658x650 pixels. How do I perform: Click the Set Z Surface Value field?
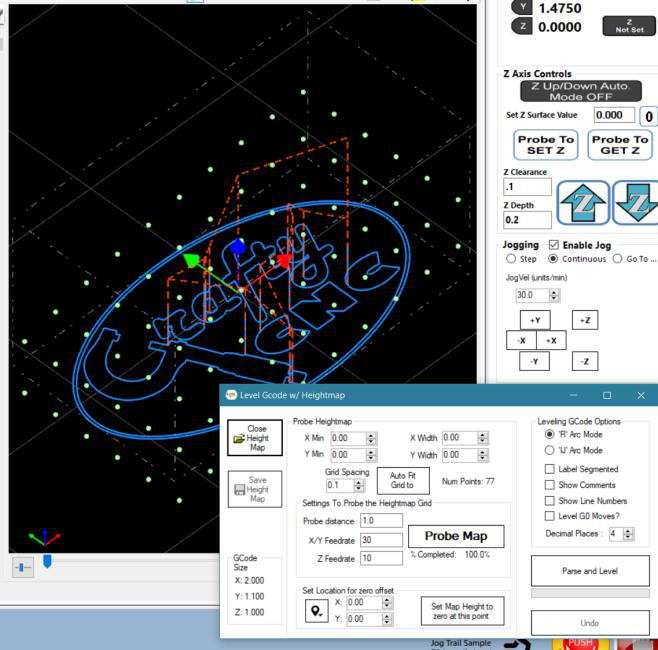click(x=614, y=115)
